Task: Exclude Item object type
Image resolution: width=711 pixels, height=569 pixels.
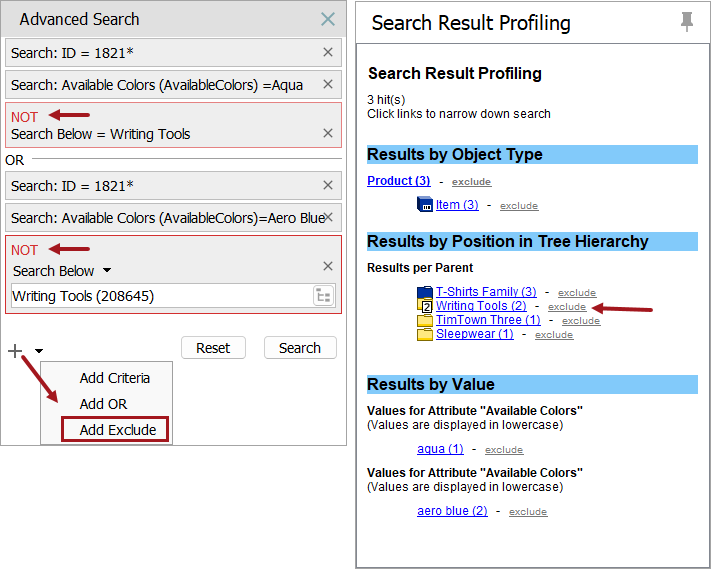Action: point(519,205)
